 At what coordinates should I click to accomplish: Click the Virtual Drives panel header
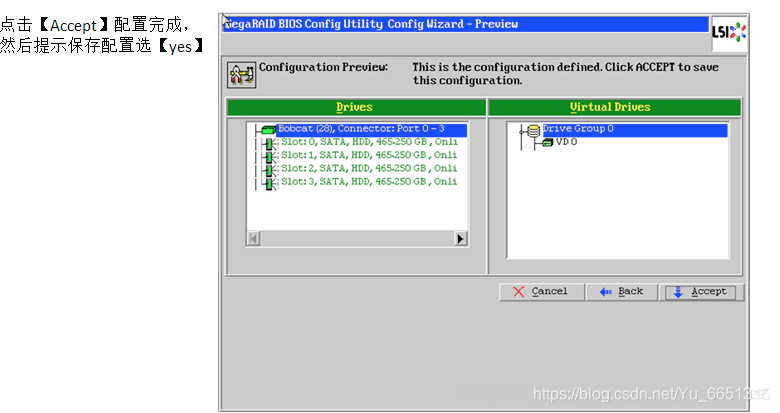(x=615, y=107)
